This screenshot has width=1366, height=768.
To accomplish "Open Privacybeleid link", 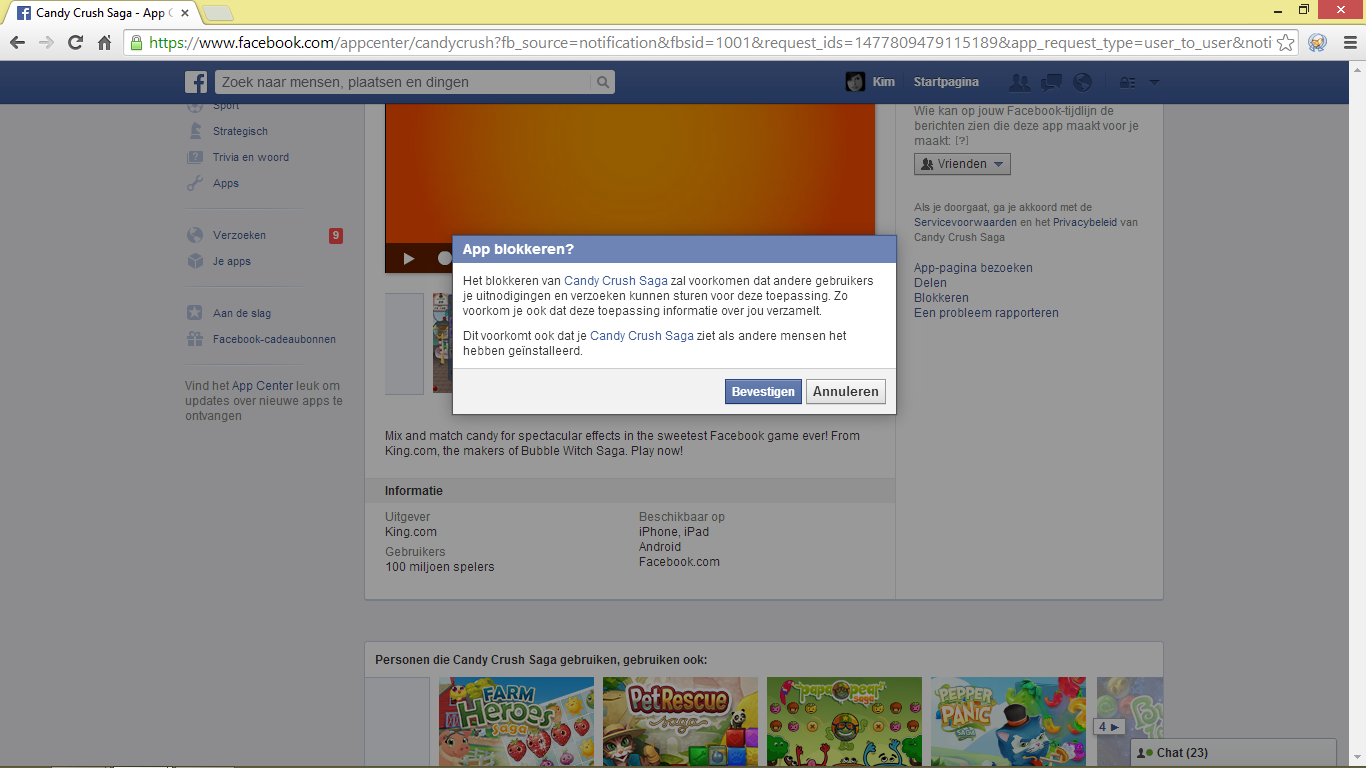I will tap(1084, 222).
